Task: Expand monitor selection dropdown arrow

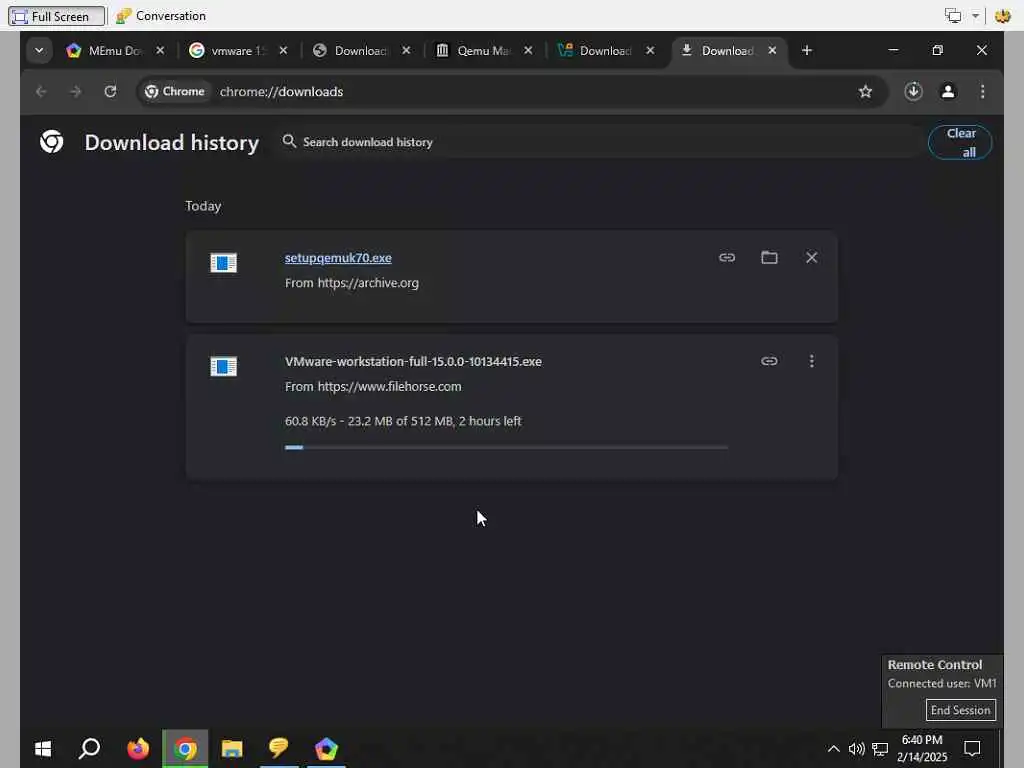Action: (975, 16)
